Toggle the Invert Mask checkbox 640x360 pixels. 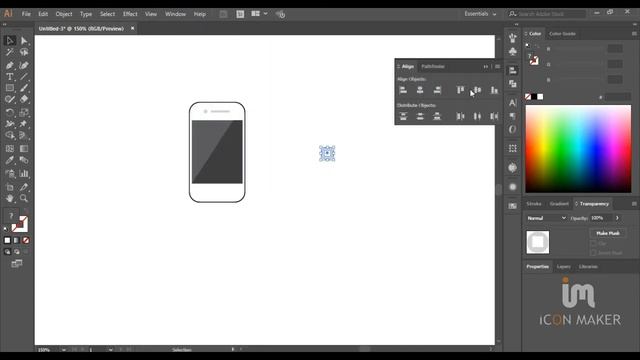pyautogui.click(x=593, y=253)
